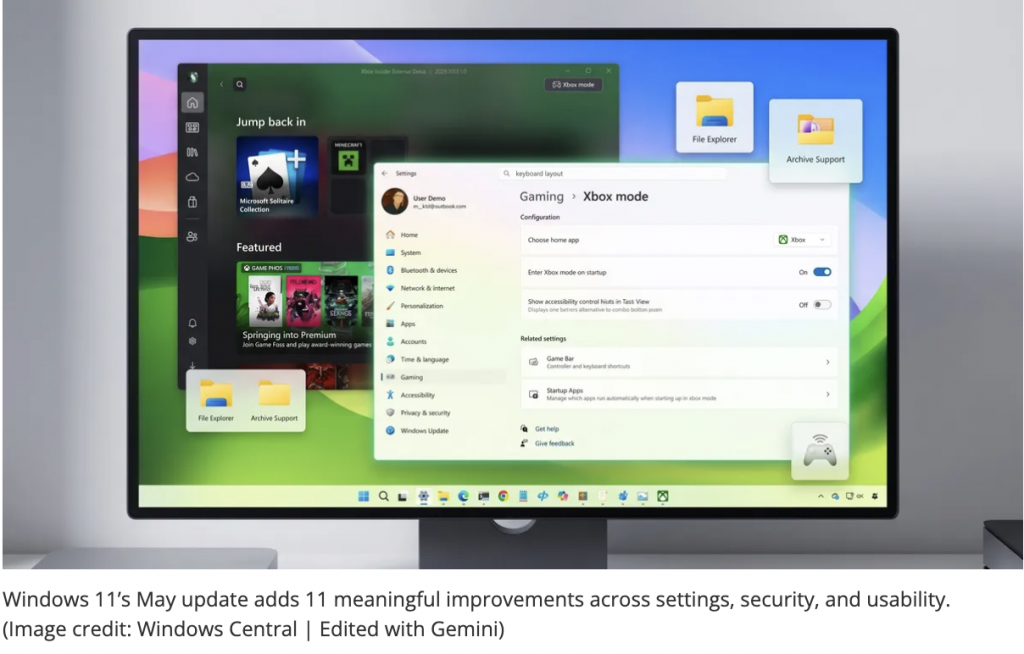Viewport: 1024px width, 654px height.
Task: Open Cloud Gaming in the Xbox sidebar
Action: coord(193,177)
